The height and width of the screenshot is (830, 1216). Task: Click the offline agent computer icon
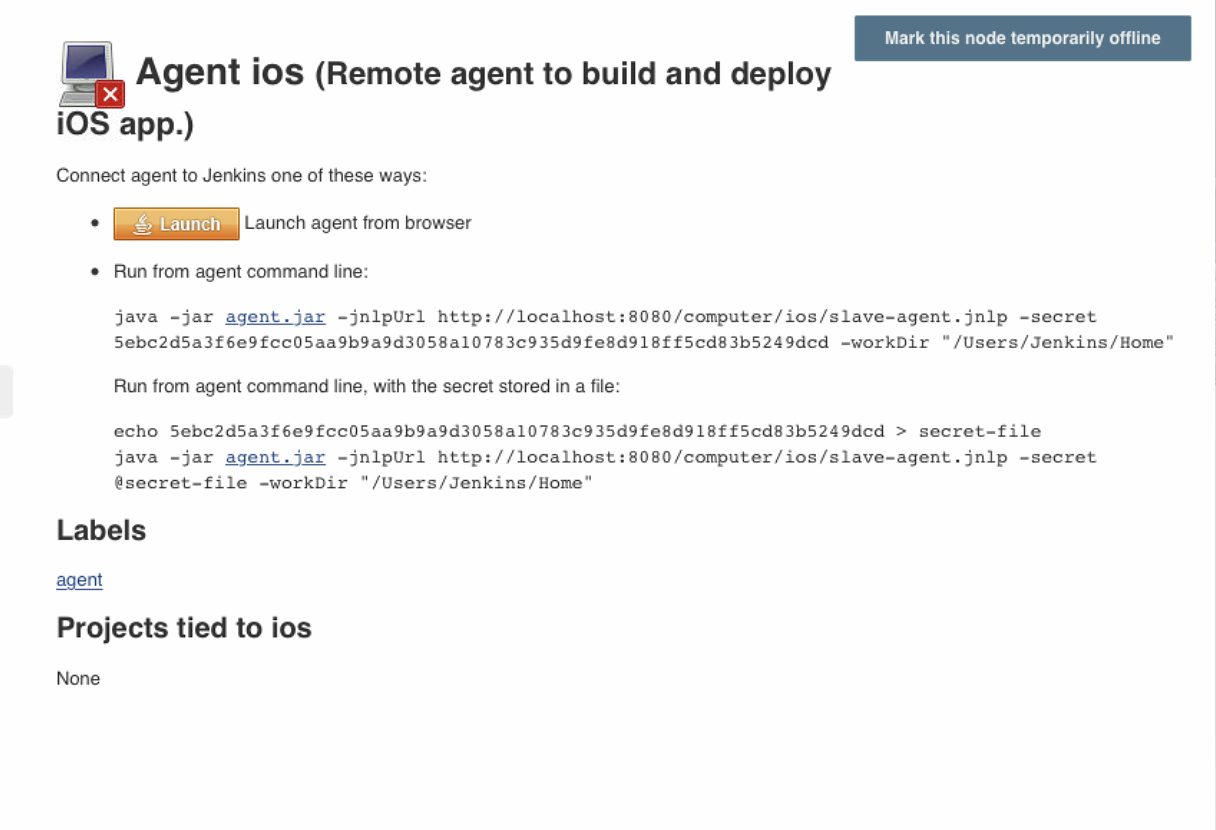pos(91,74)
